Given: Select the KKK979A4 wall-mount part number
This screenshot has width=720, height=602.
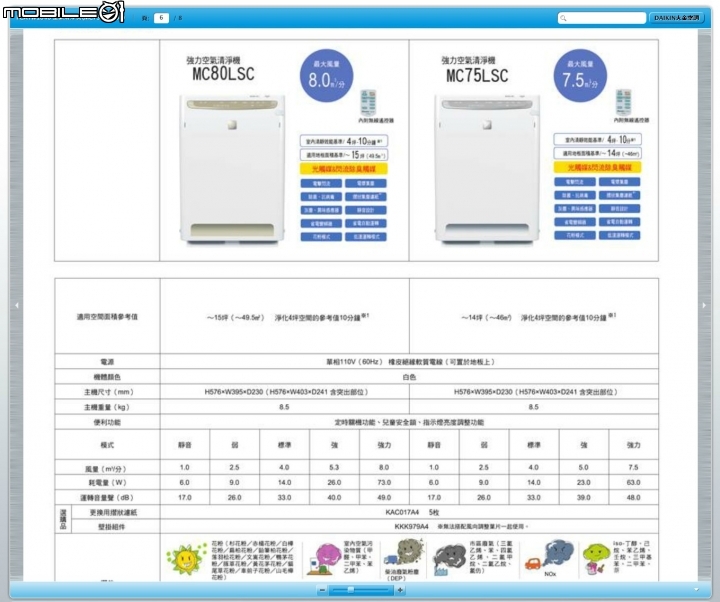Looking at the screenshot, I should click(x=411, y=526).
